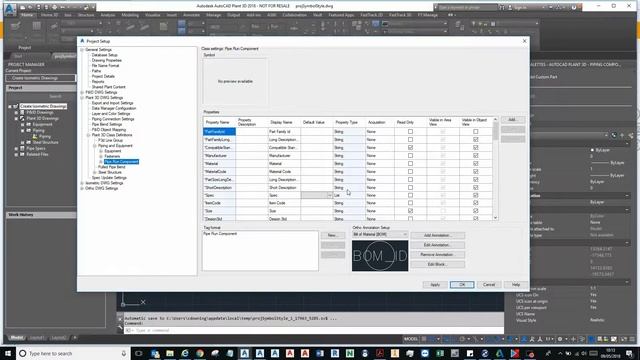Toggle Read Only for PartFamilyId row
Viewport: 640px width, 360px height.
pyautogui.click(x=410, y=132)
